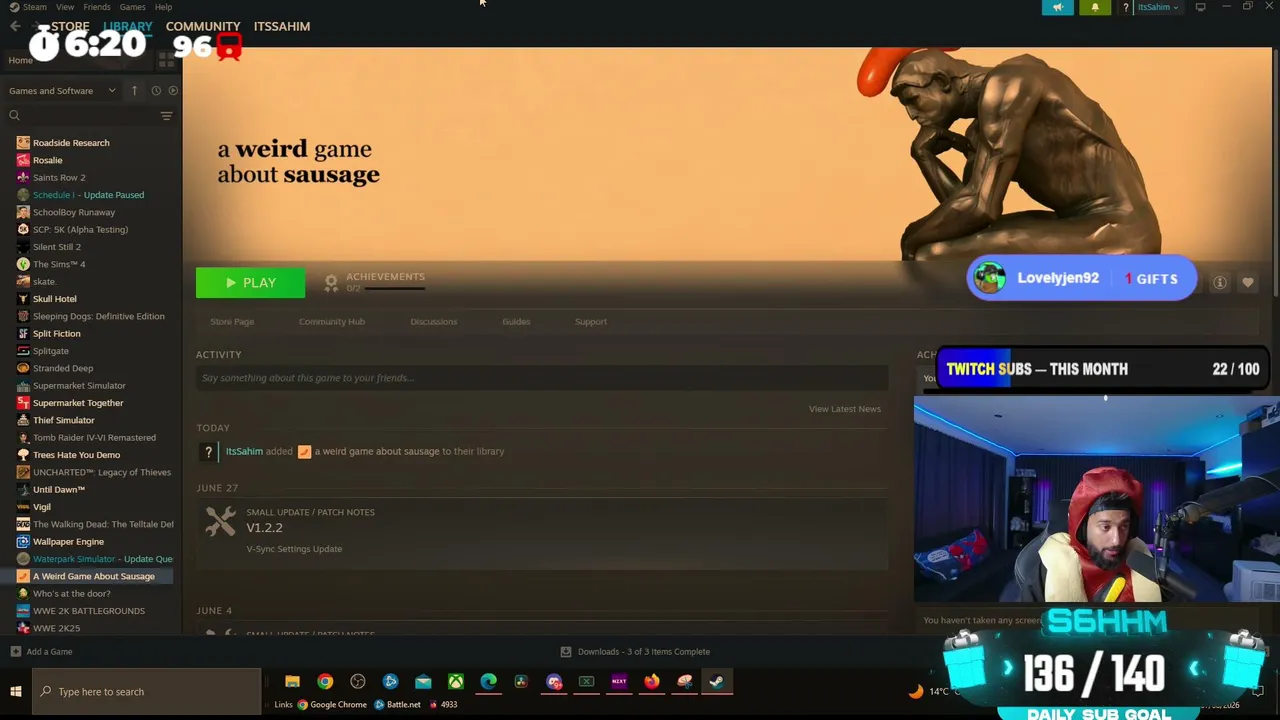Open the Xbox app from the taskbar
1280x720 pixels.
[456, 682]
